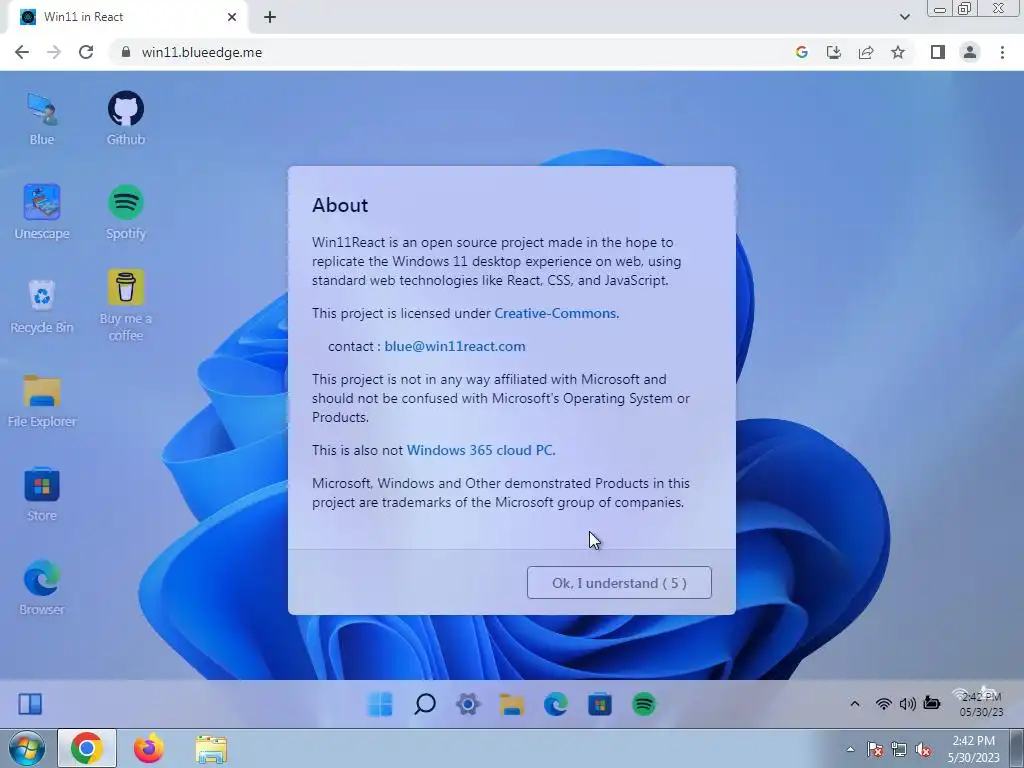Click the Wi-Fi icon in Win11 tray
Viewport: 1024px width, 768px height.
[x=884, y=703]
